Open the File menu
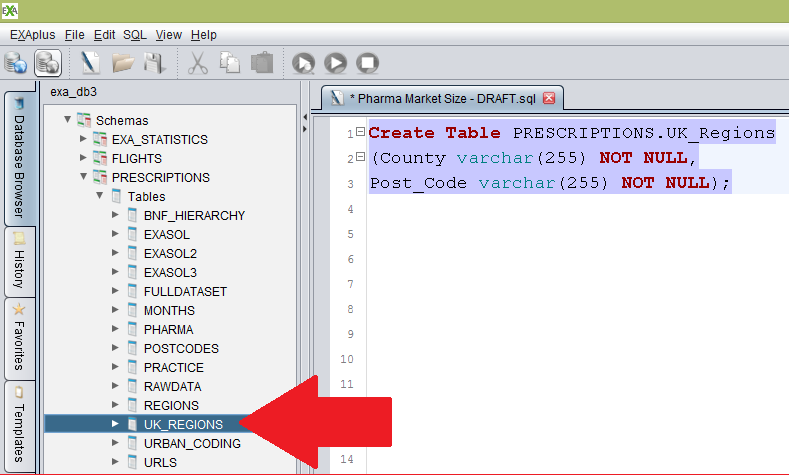The image size is (789, 475). 74,35
